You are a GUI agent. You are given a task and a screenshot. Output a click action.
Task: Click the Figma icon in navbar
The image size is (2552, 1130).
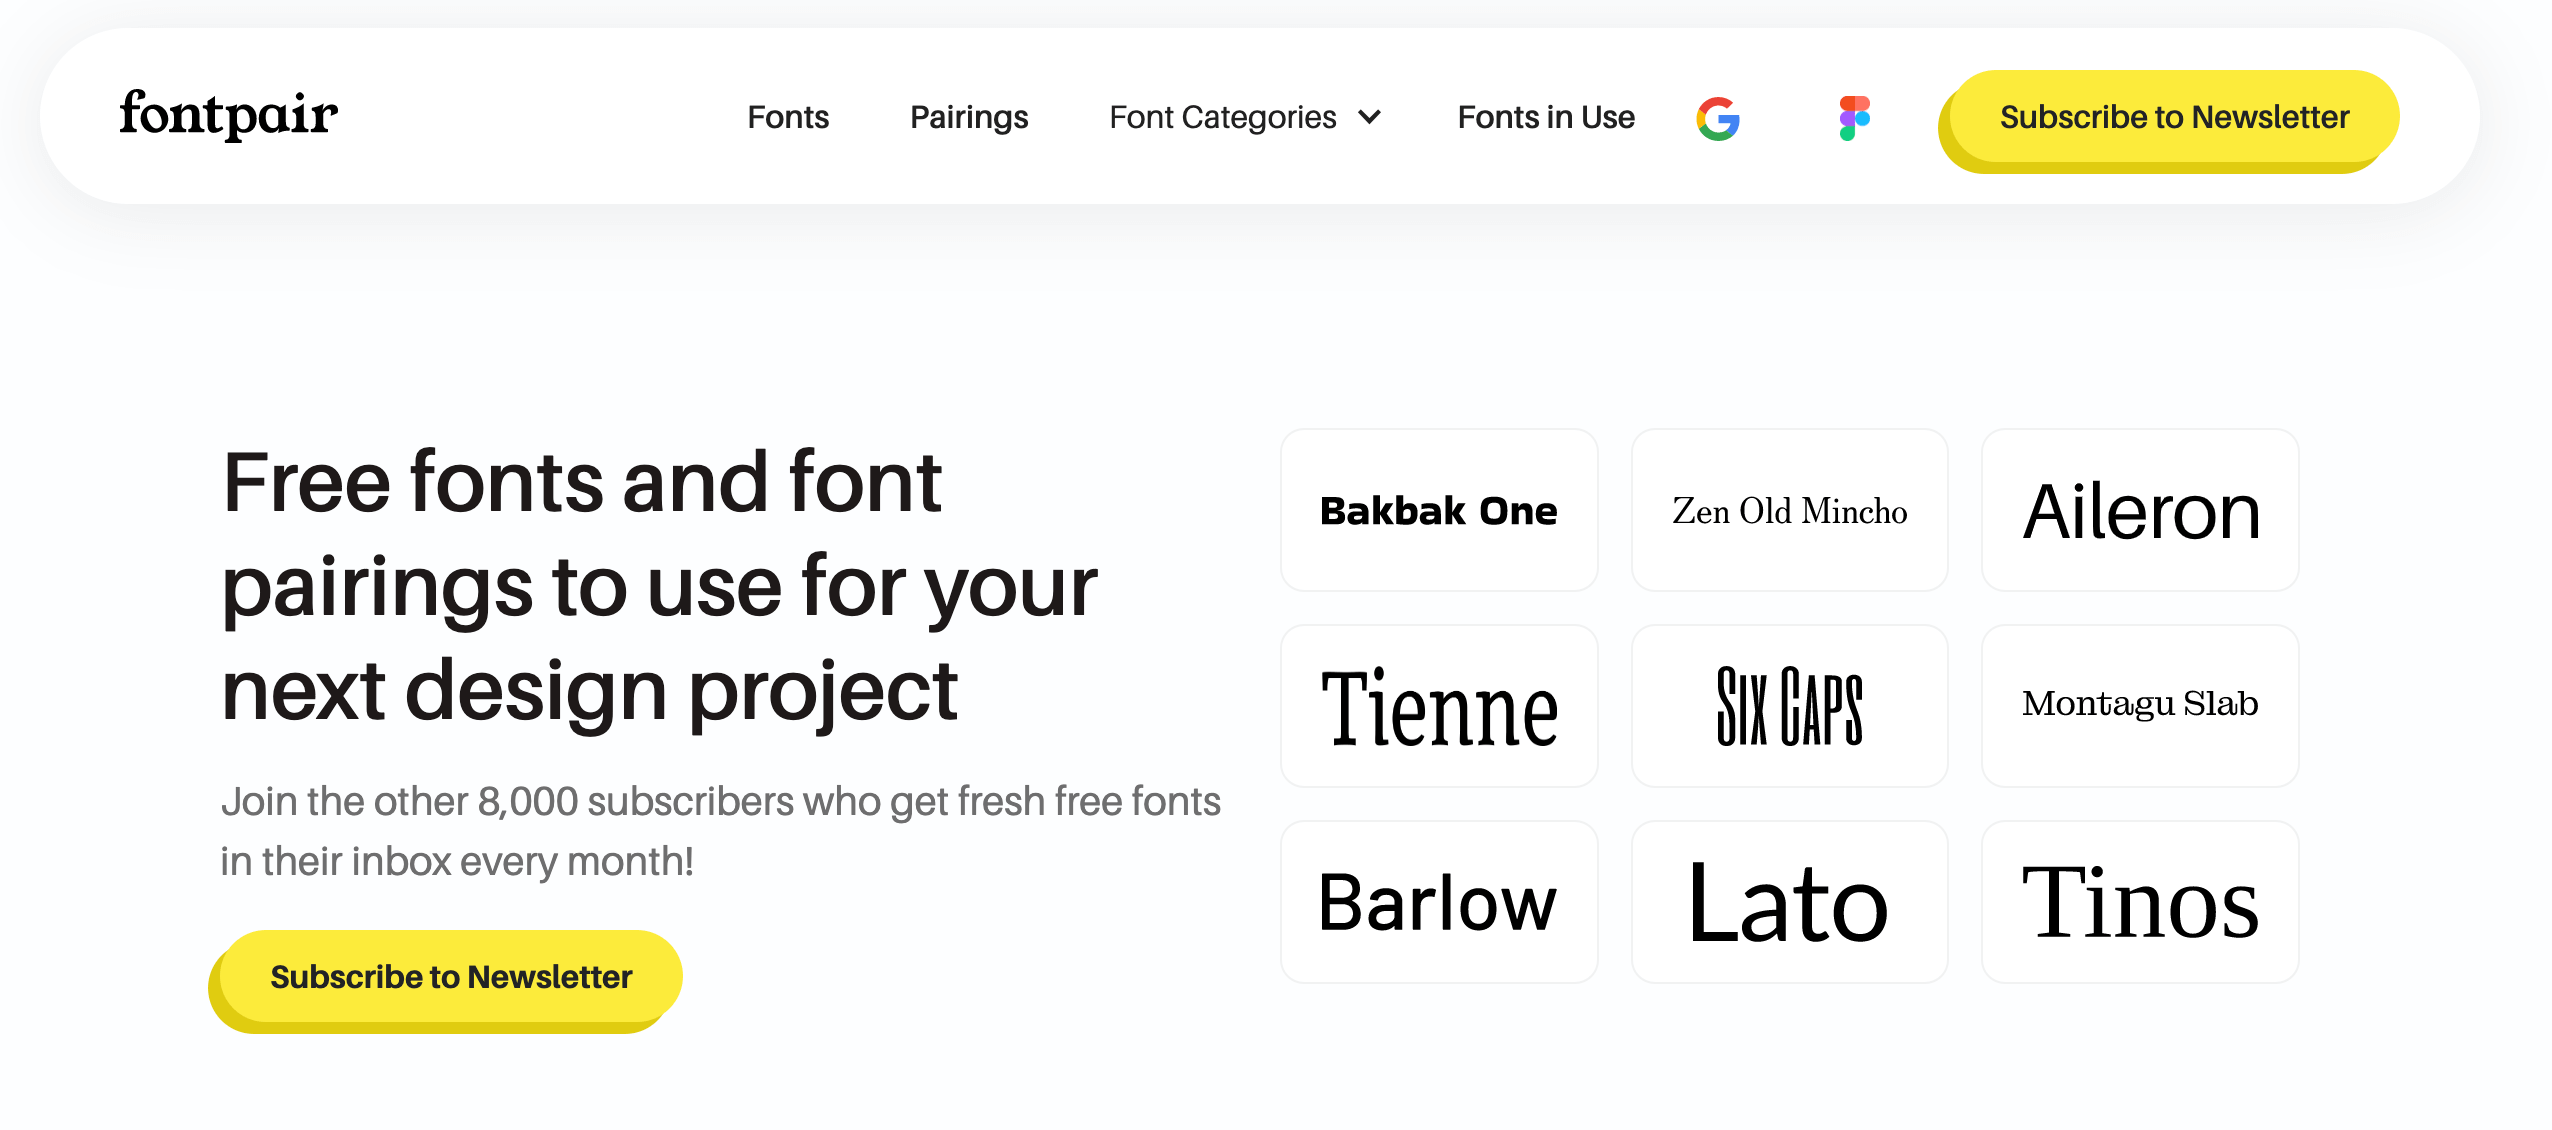(1854, 118)
